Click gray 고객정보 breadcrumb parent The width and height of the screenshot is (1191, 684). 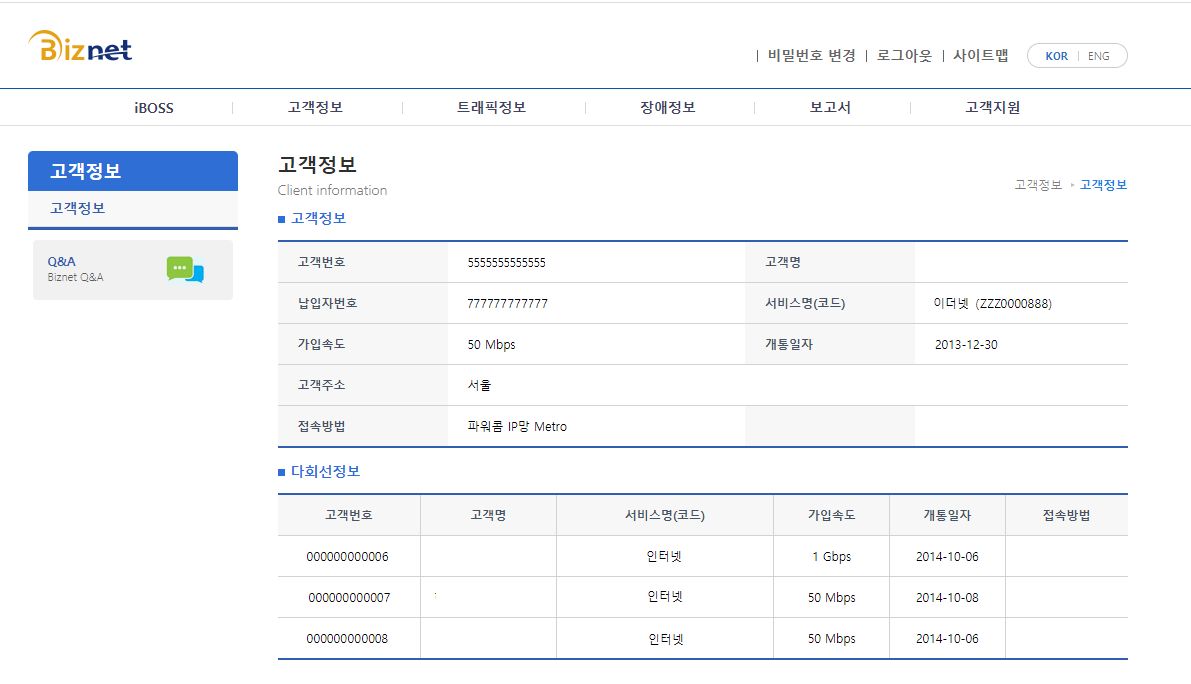coord(1038,184)
